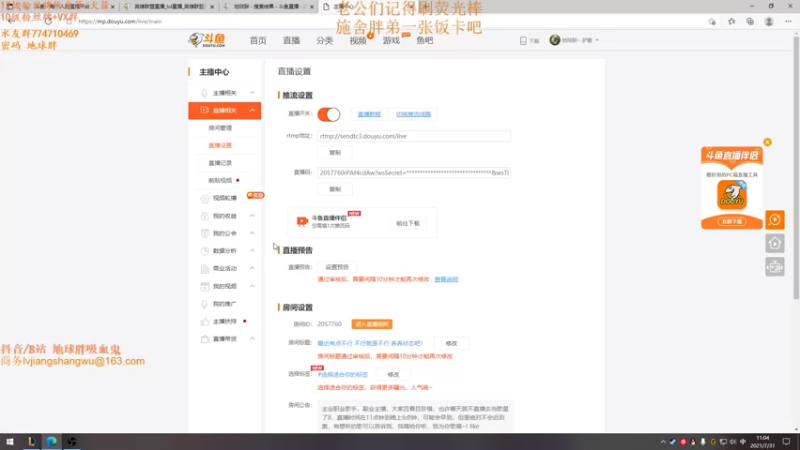Select 直播记录 in the sidebar submenu
Image resolution: width=800 pixels, height=450 pixels.
coord(220,163)
